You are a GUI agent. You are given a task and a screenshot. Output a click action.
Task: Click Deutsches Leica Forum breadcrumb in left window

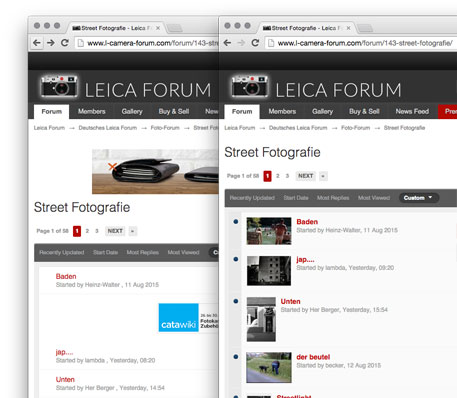coord(108,128)
